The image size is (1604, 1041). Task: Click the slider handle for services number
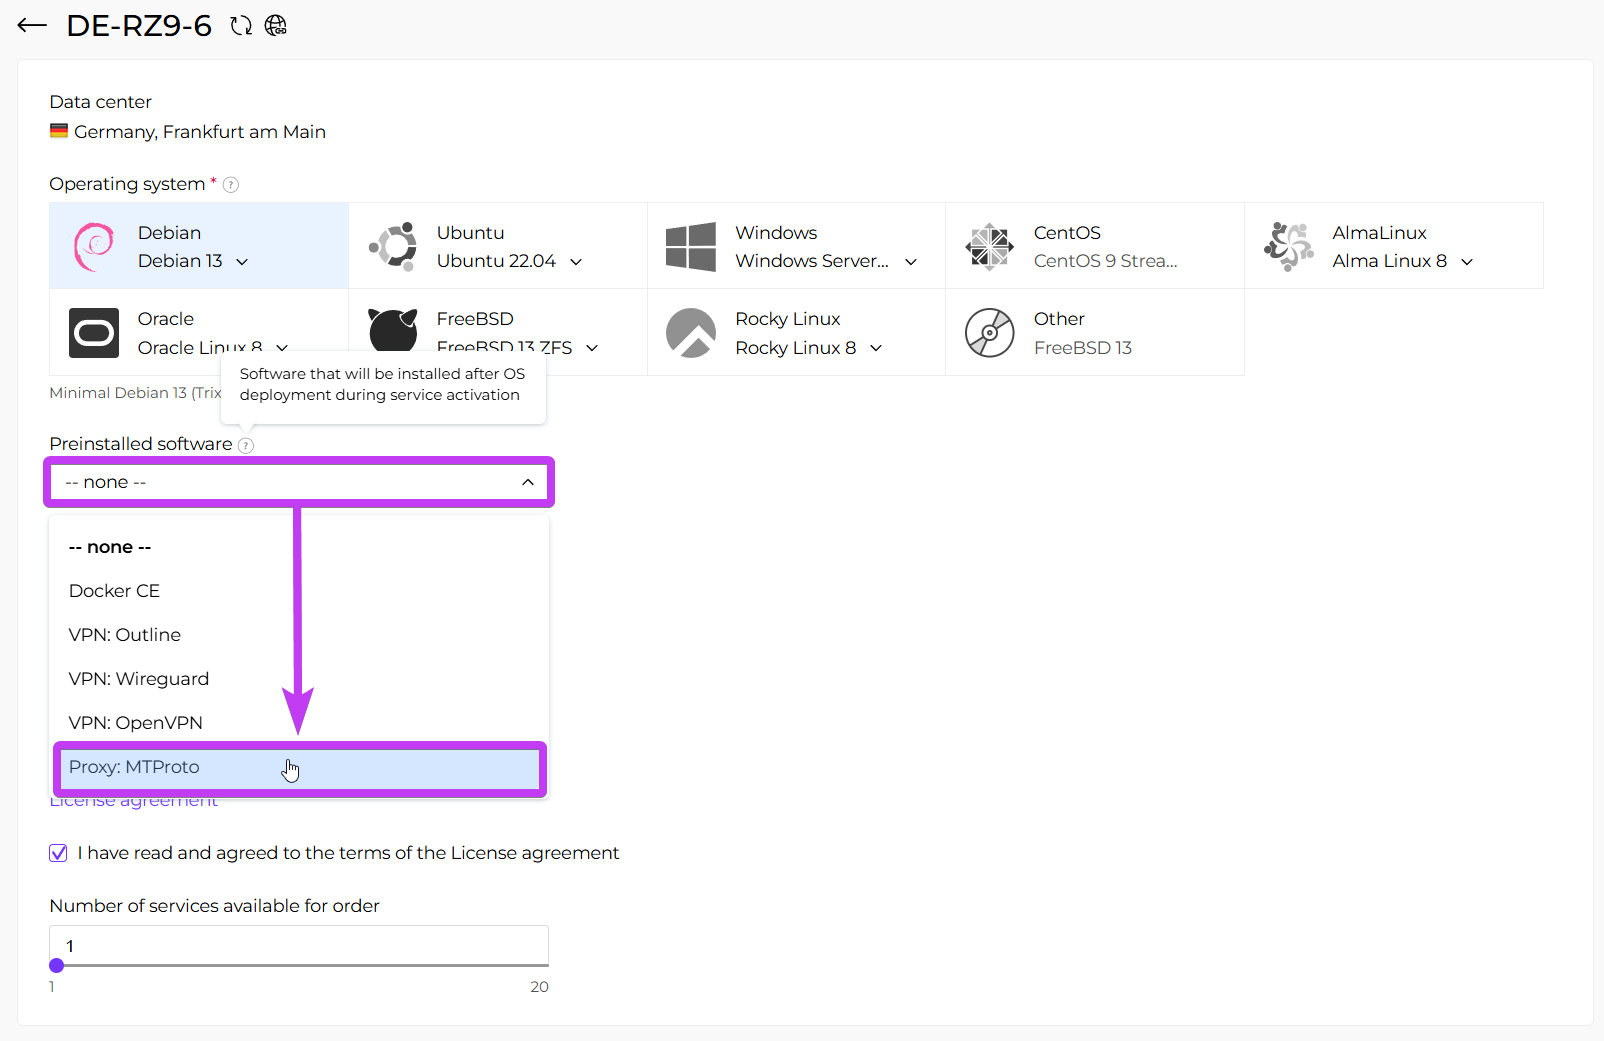(57, 966)
